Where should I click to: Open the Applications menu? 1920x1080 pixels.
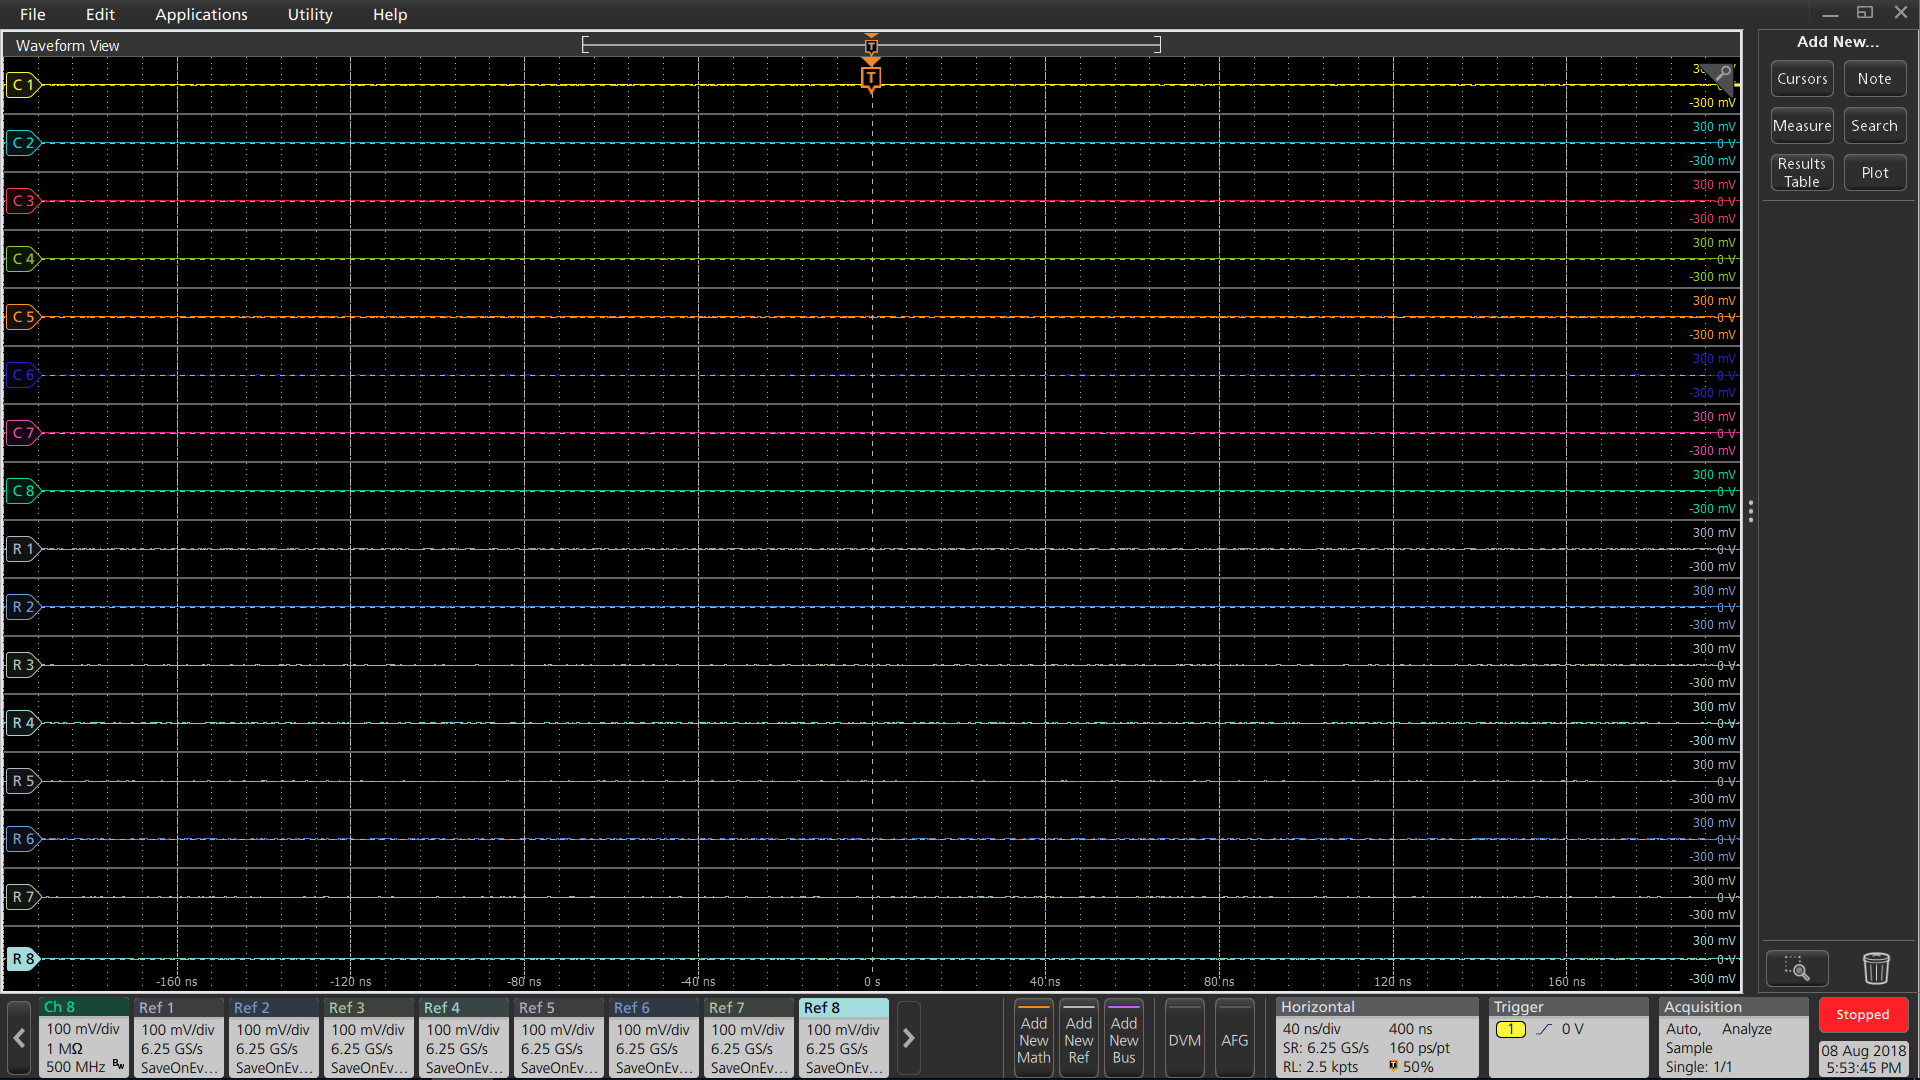coord(201,14)
